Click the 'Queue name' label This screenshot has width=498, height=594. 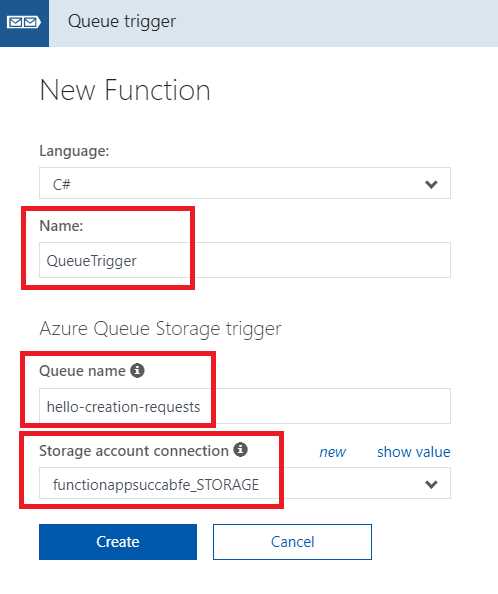[x=82, y=371]
